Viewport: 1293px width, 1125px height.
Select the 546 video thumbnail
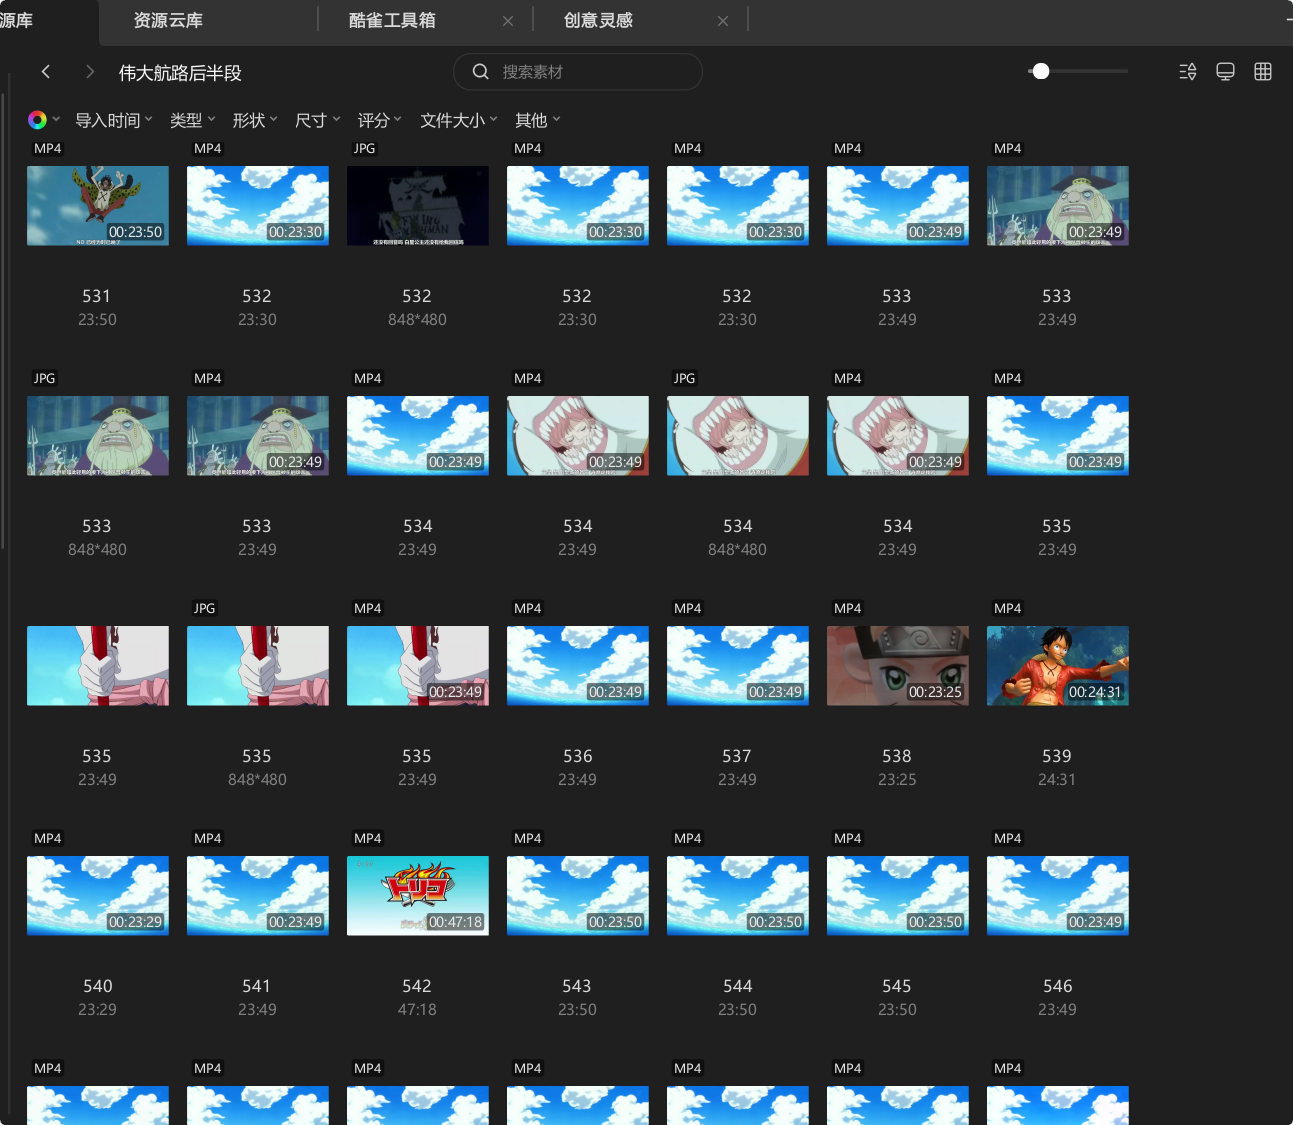[1058, 896]
